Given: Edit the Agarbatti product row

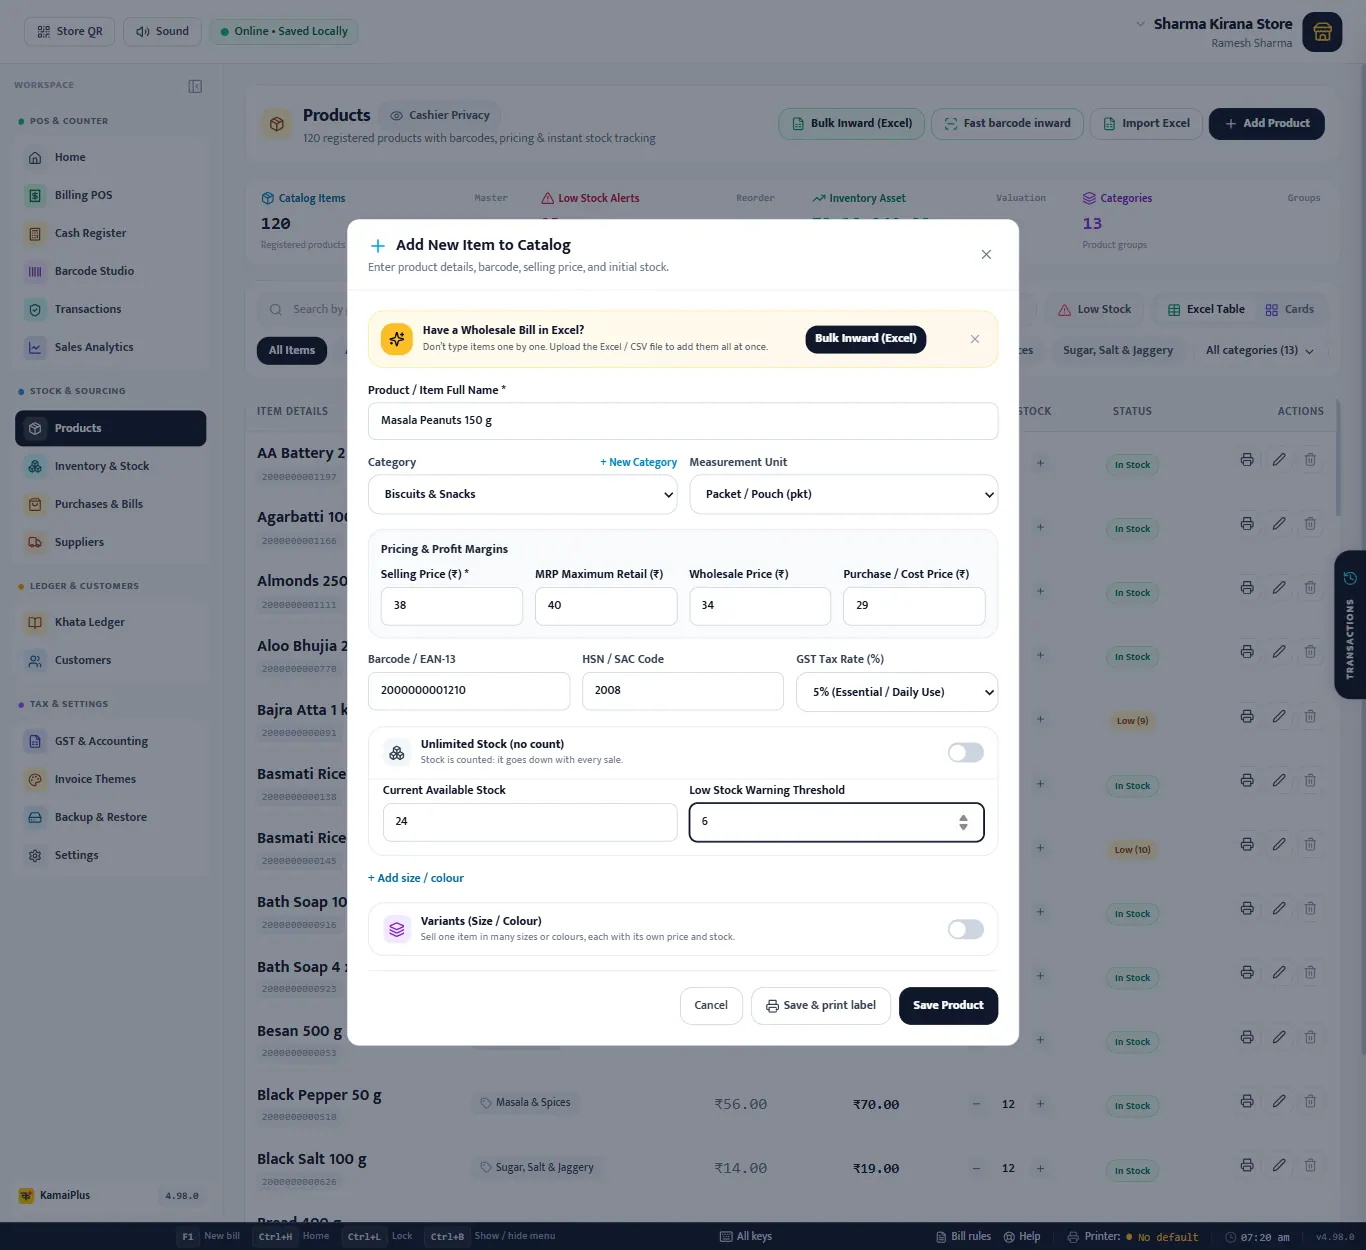Looking at the screenshot, I should [1279, 524].
